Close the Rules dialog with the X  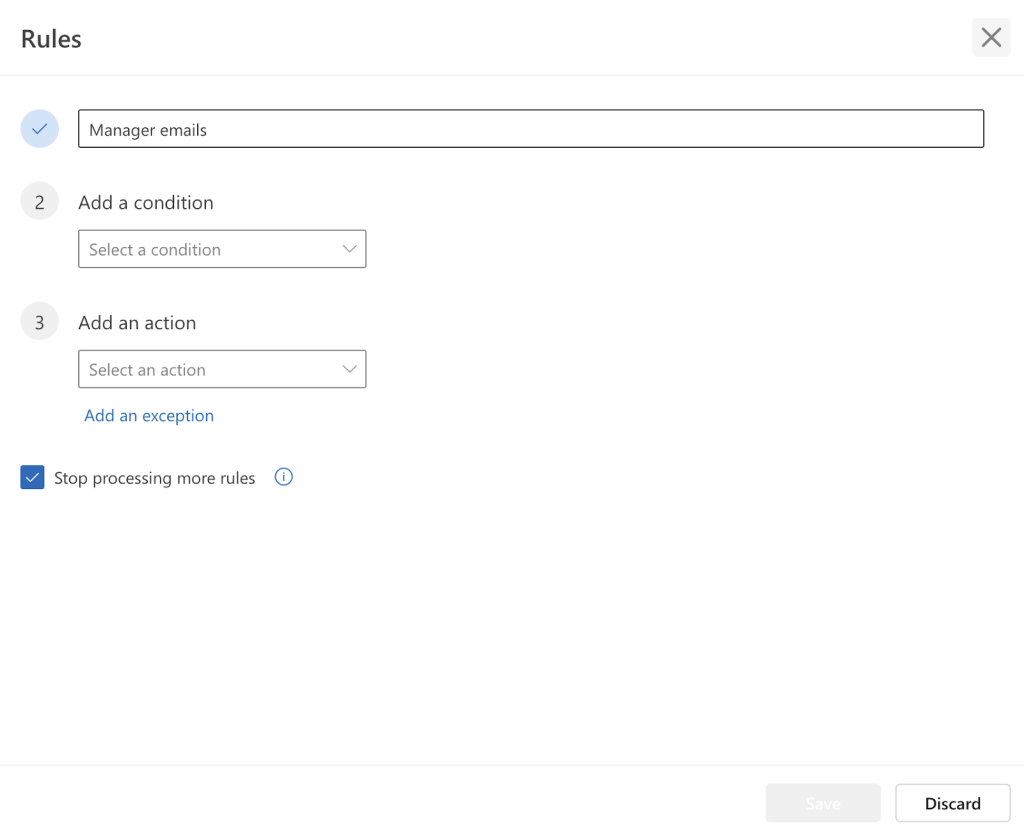tap(990, 37)
